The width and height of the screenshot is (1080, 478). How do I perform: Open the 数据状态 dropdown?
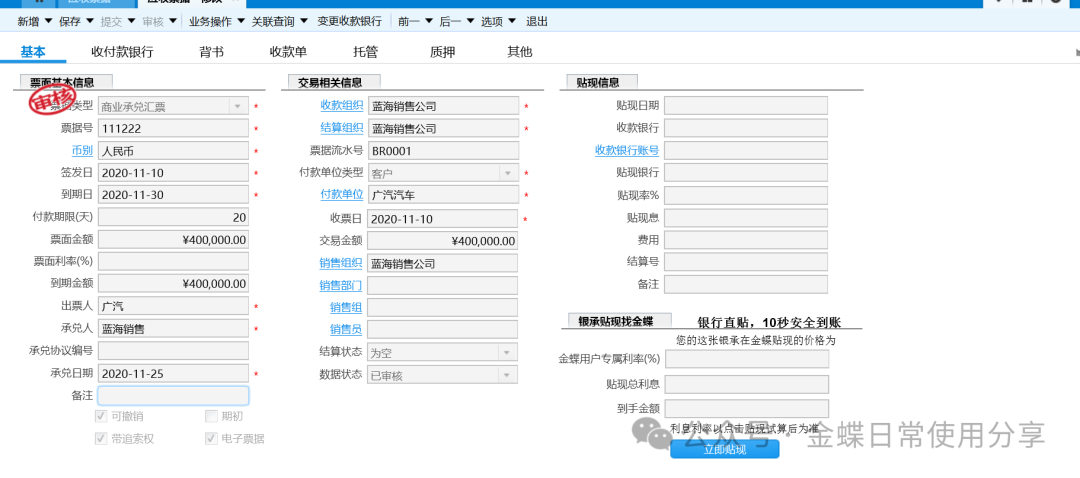[x=508, y=375]
